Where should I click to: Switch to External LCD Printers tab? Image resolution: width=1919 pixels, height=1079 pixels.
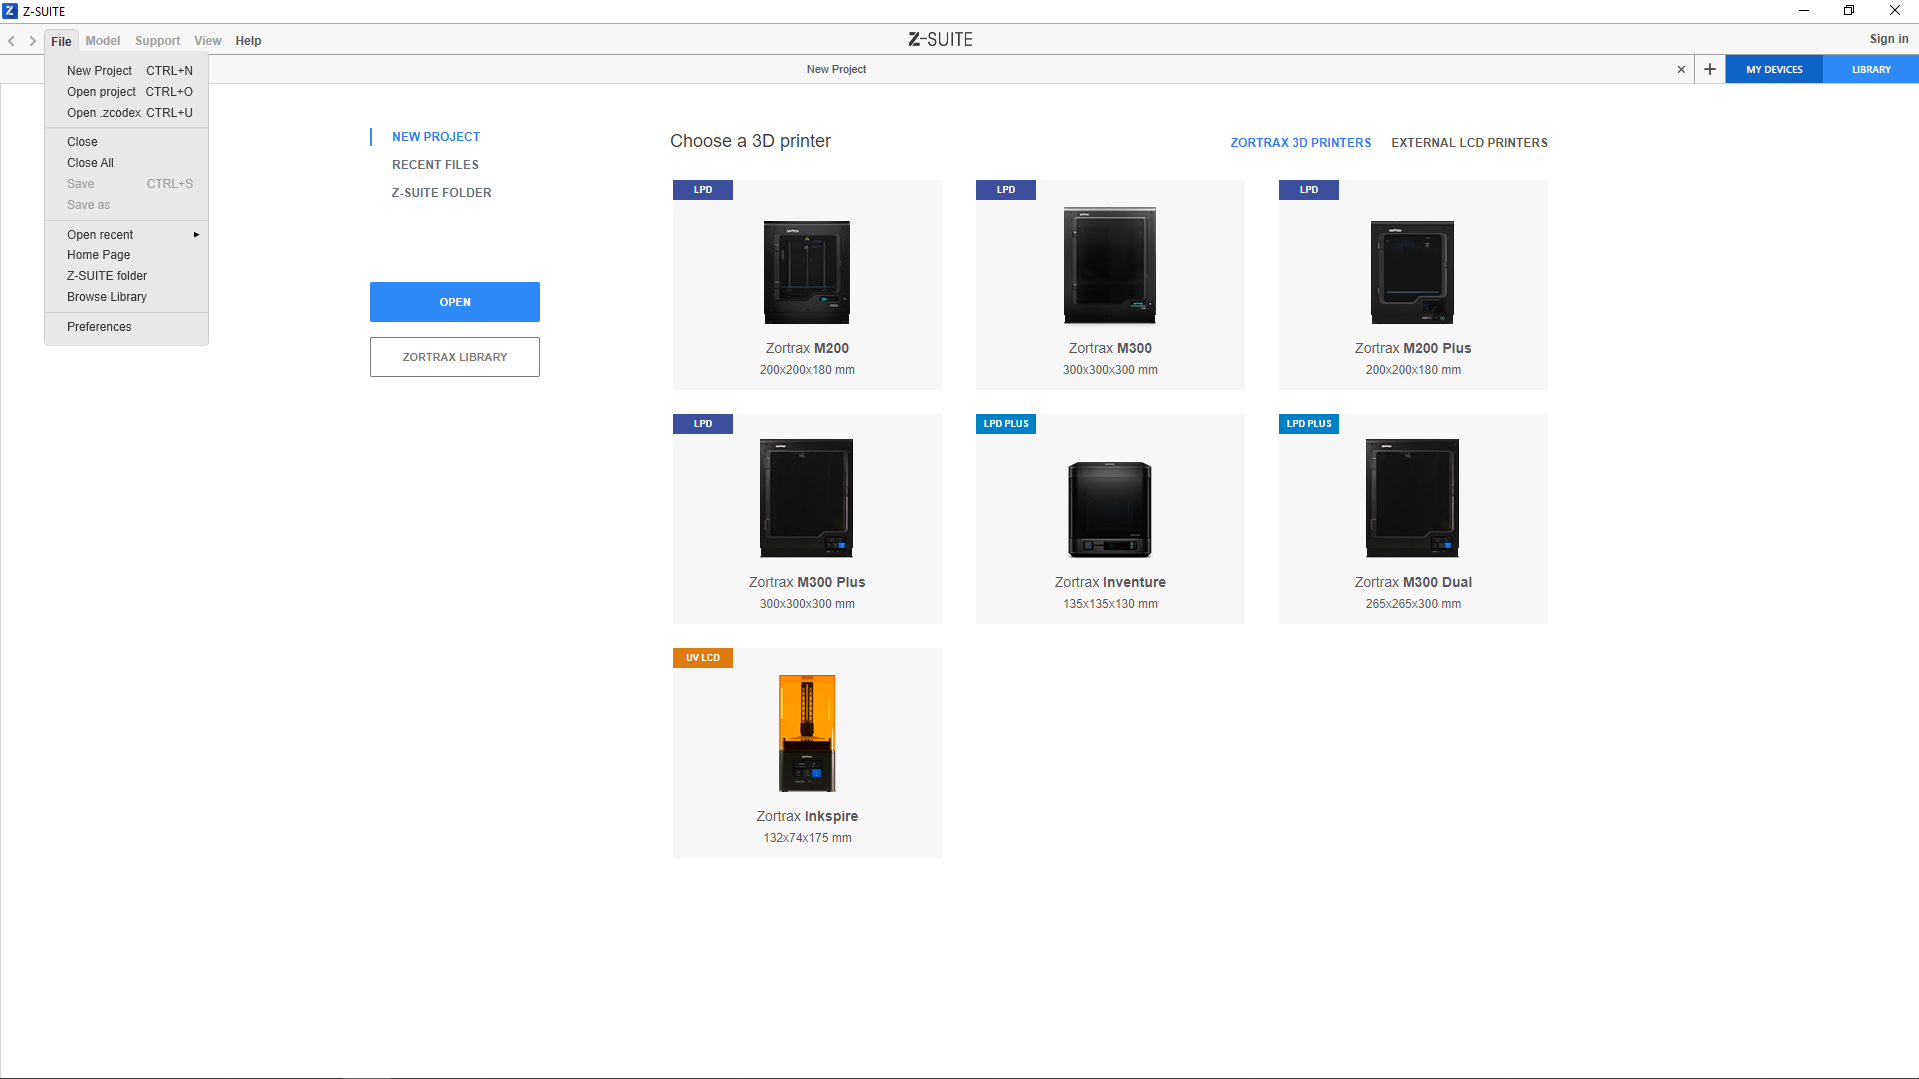tap(1469, 143)
